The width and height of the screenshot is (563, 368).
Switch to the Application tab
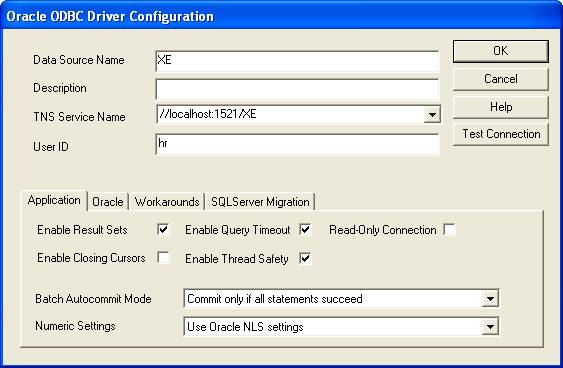coord(54,200)
